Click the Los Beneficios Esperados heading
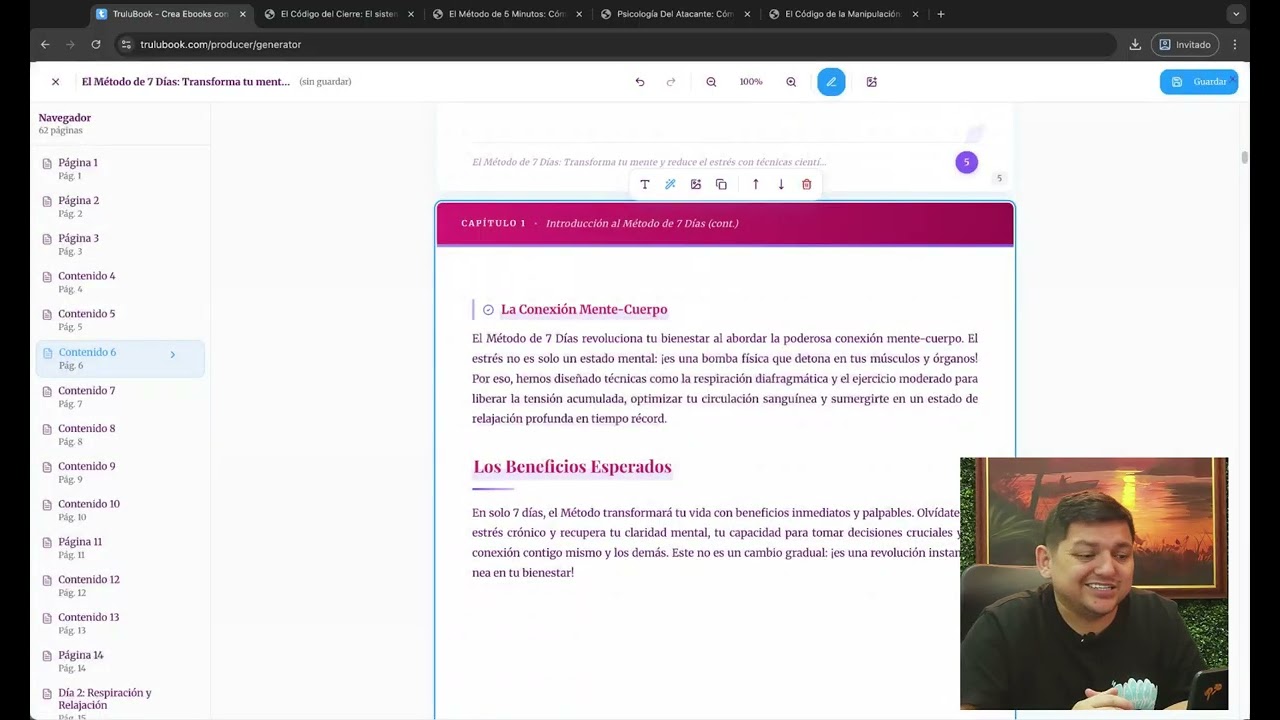Image resolution: width=1280 pixels, height=720 pixels. point(572,467)
